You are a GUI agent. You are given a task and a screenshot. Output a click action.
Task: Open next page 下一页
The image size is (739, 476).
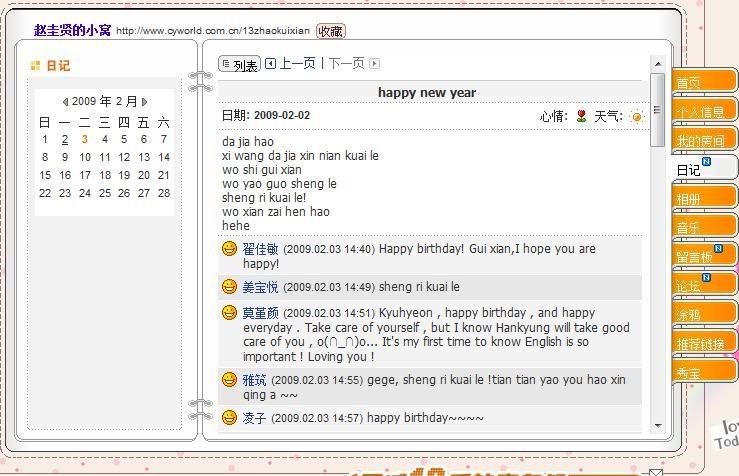pyautogui.click(x=346, y=63)
